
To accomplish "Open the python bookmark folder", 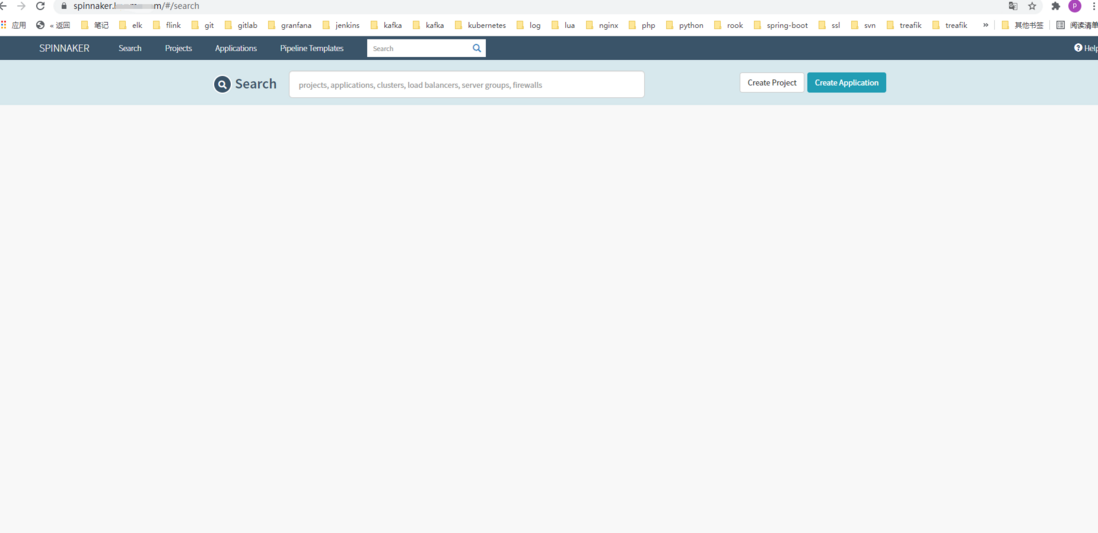I will 685,25.
